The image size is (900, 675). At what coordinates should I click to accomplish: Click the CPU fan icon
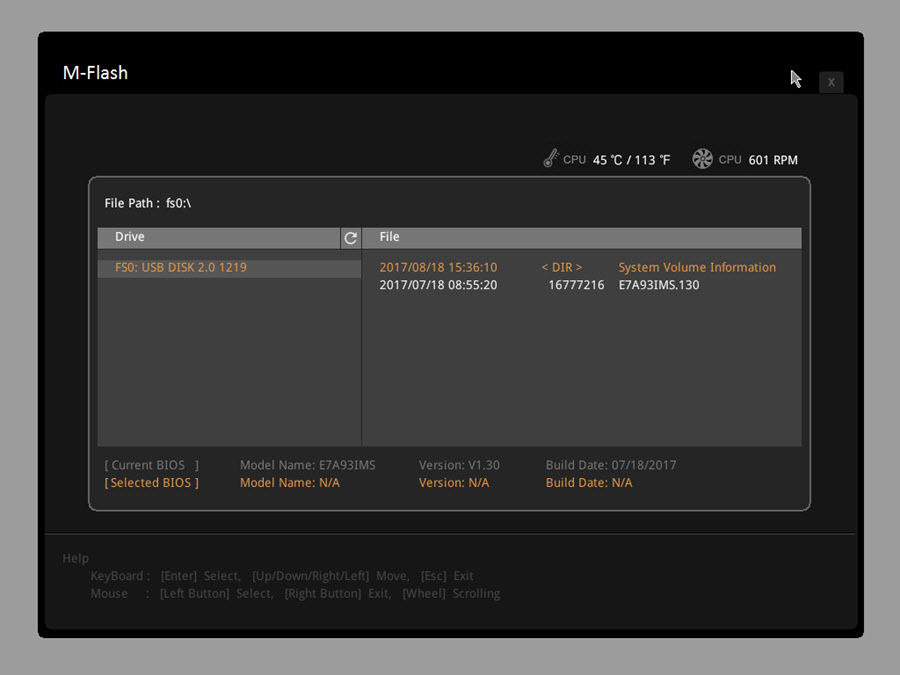click(703, 159)
